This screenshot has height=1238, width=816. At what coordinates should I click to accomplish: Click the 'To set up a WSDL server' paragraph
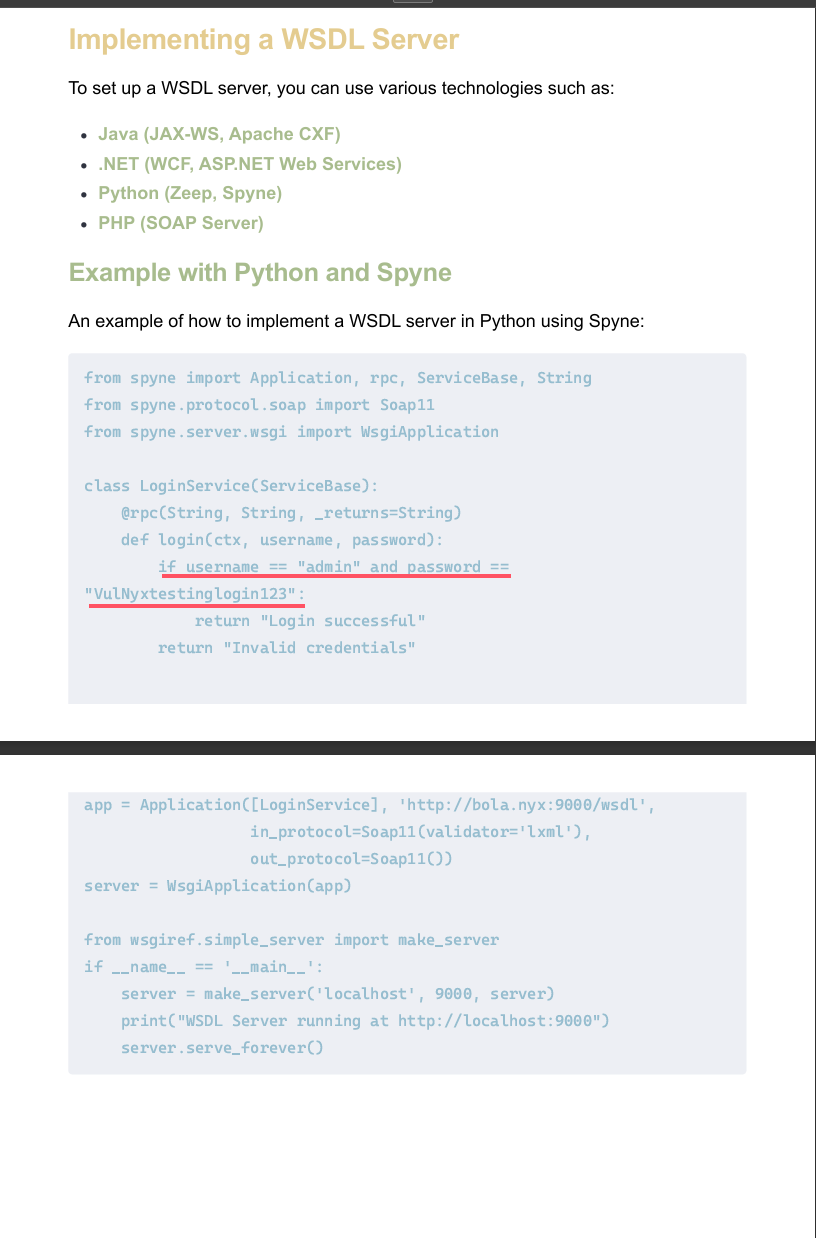click(341, 88)
